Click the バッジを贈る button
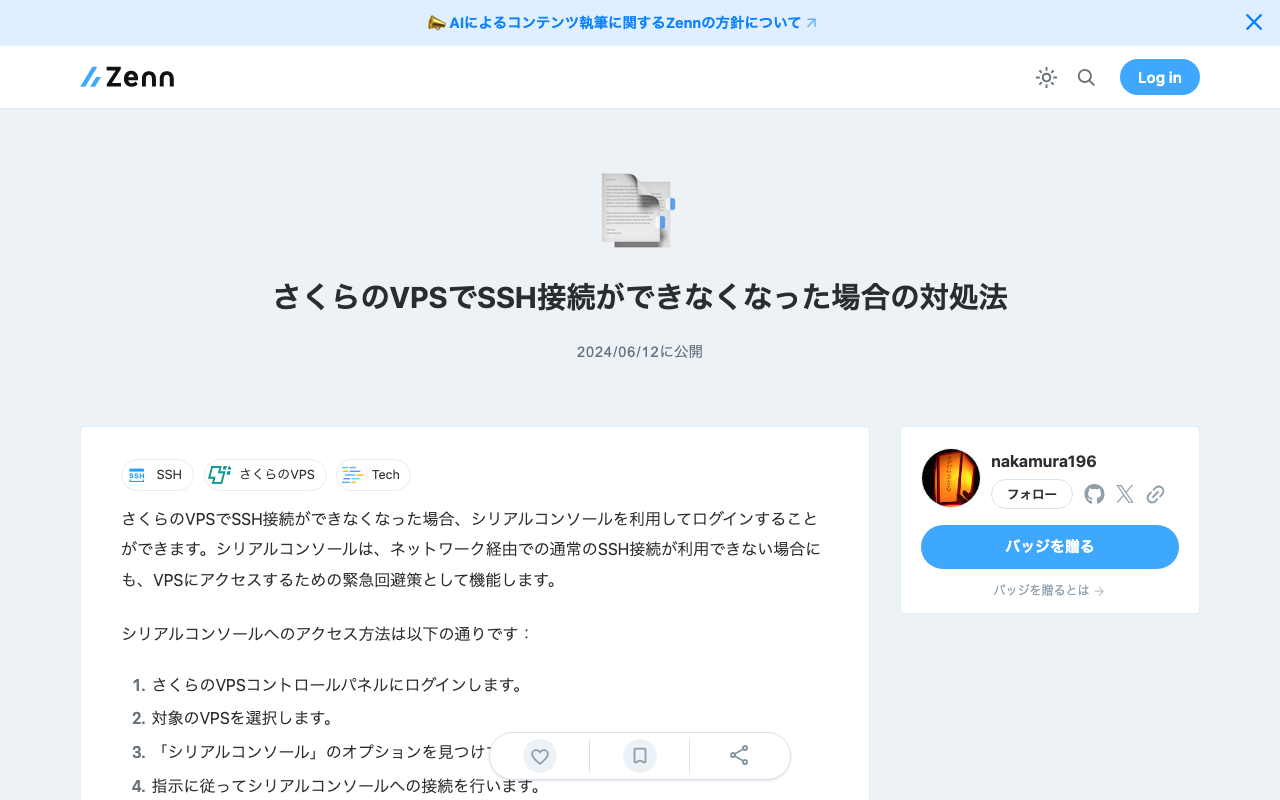Image resolution: width=1280 pixels, height=800 pixels. [x=1049, y=547]
